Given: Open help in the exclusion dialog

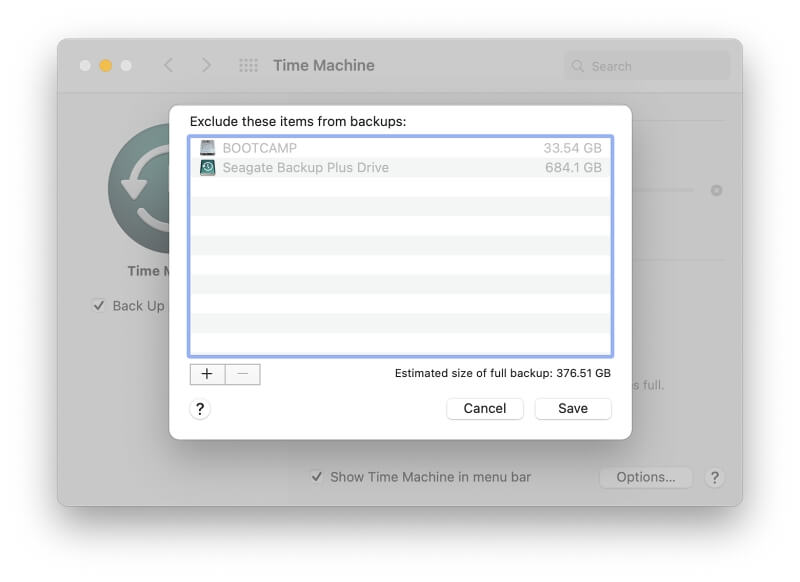Looking at the screenshot, I should 200,409.
